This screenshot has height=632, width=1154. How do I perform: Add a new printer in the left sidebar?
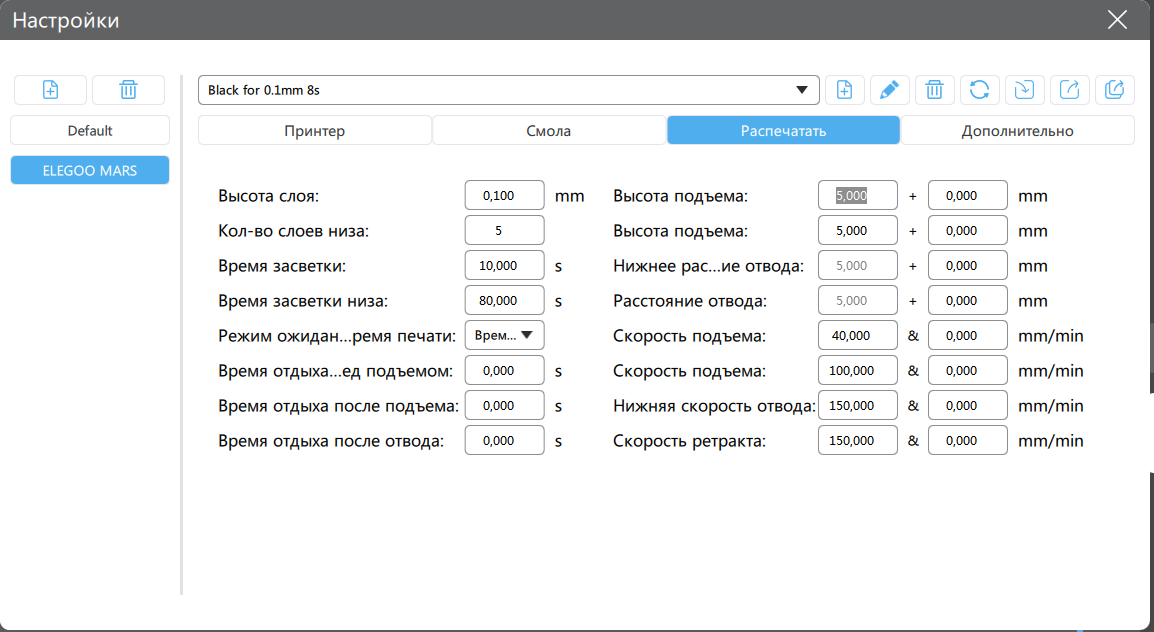pos(50,90)
